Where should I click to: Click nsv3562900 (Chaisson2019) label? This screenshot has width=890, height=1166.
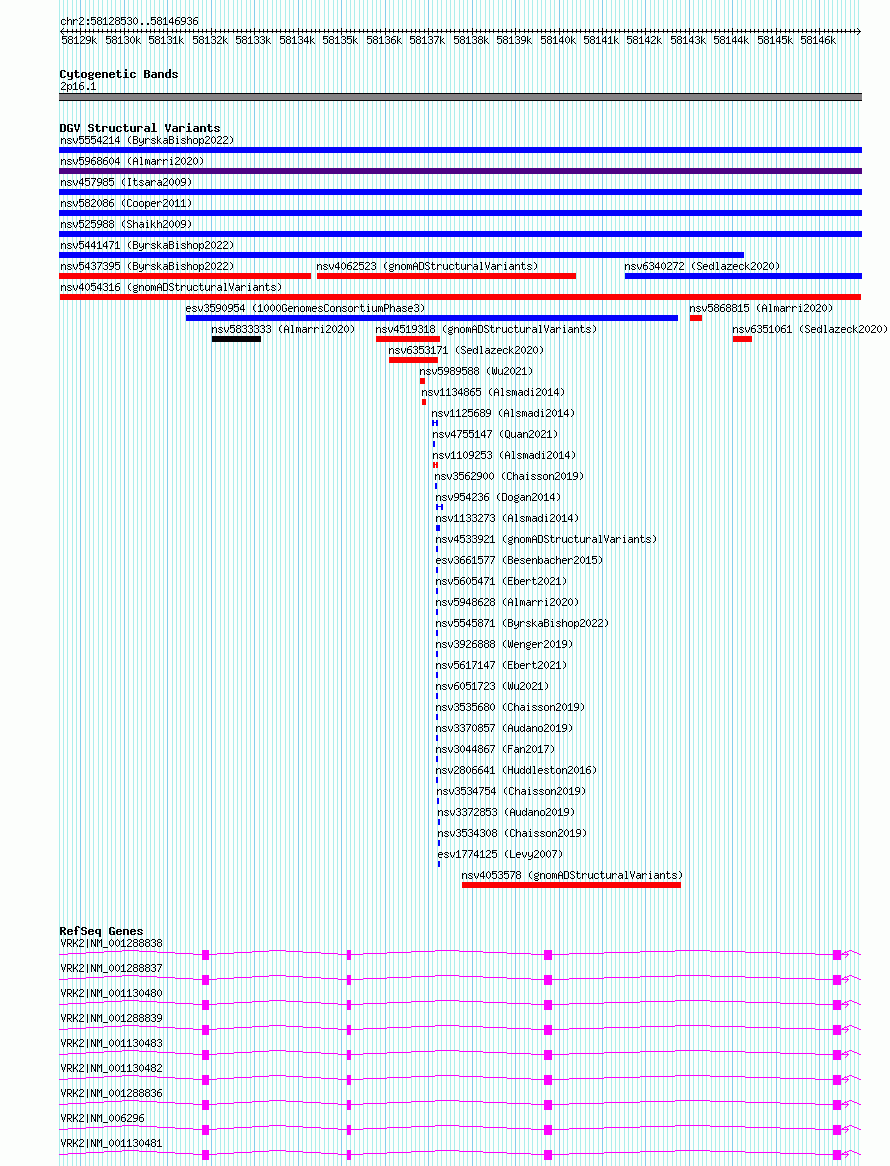[509, 476]
